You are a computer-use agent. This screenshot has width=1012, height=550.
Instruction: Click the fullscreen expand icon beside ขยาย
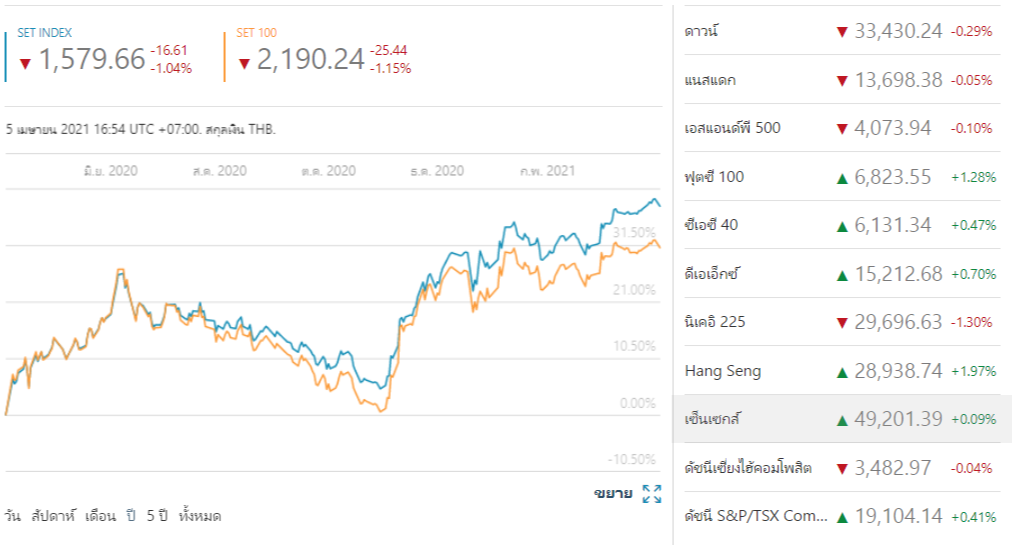[x=652, y=493]
